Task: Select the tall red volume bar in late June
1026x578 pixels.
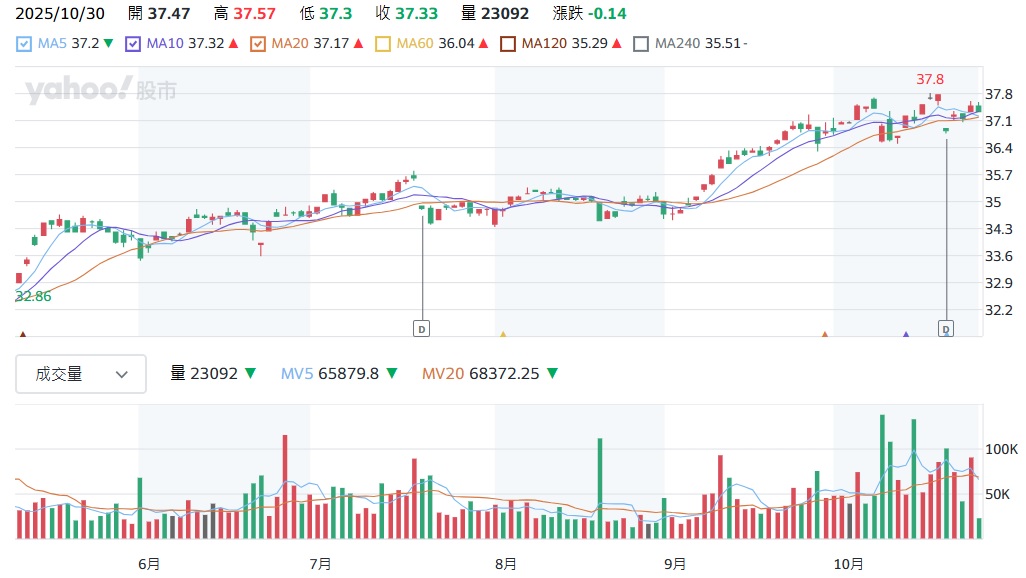Action: pyautogui.click(x=285, y=487)
